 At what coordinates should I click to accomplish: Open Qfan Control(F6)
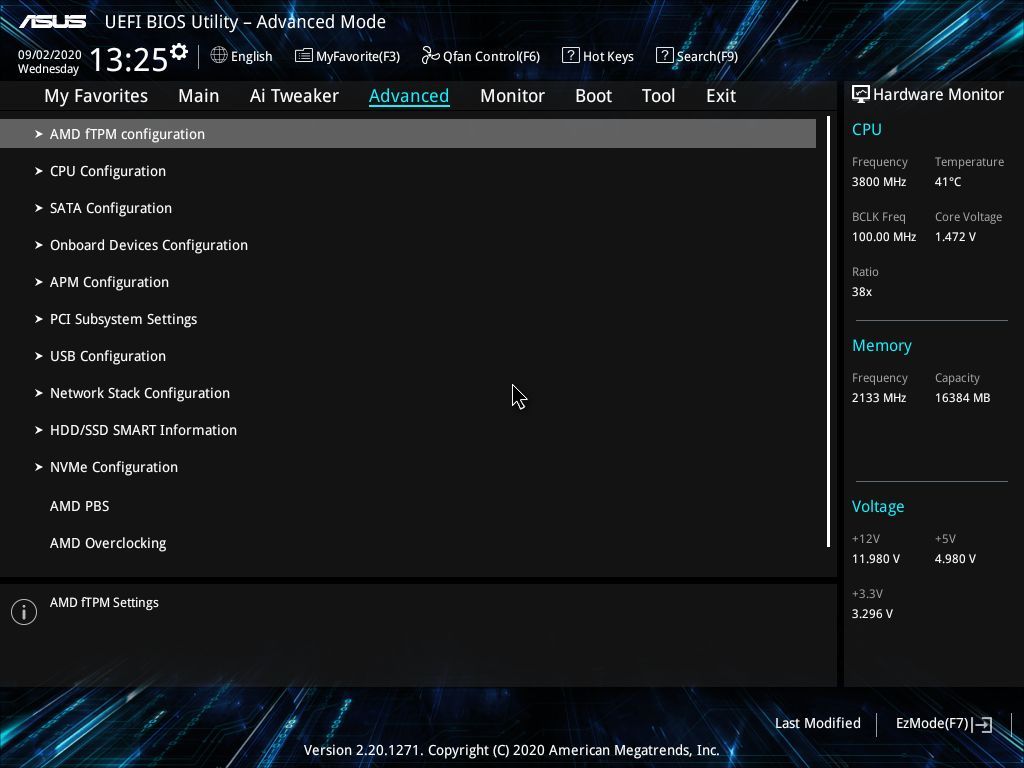click(x=481, y=56)
